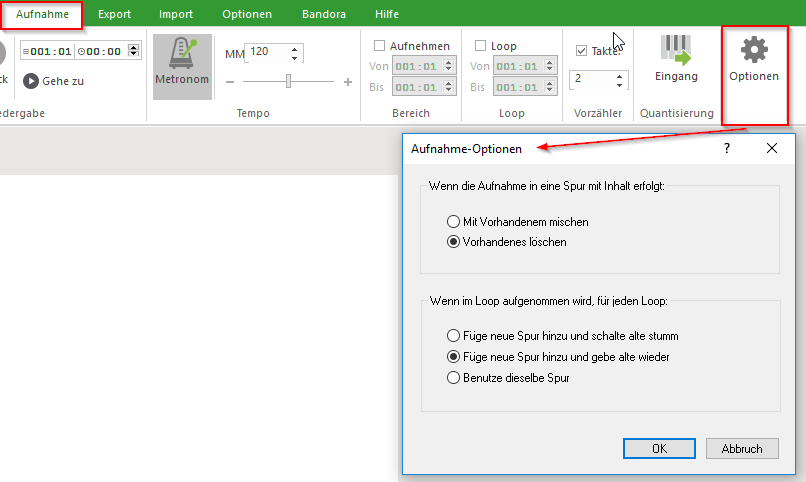Click the Gehe zu play icon
The width and height of the screenshot is (806, 482).
pos(31,81)
